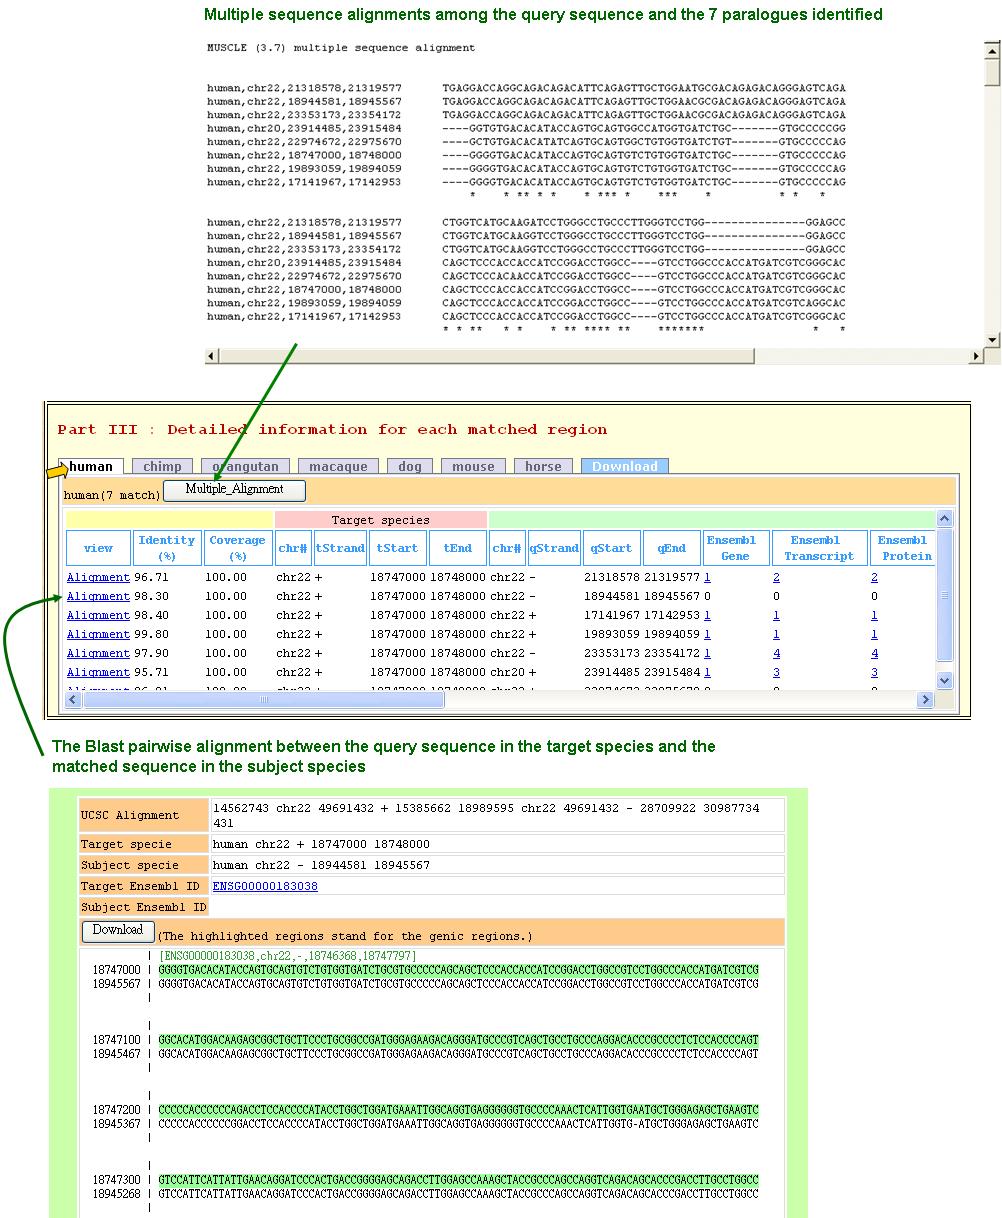This screenshot has height=1218, width=1002.
Task: Click vertical scrollbar thumb of matched region table
Action: [x=945, y=595]
